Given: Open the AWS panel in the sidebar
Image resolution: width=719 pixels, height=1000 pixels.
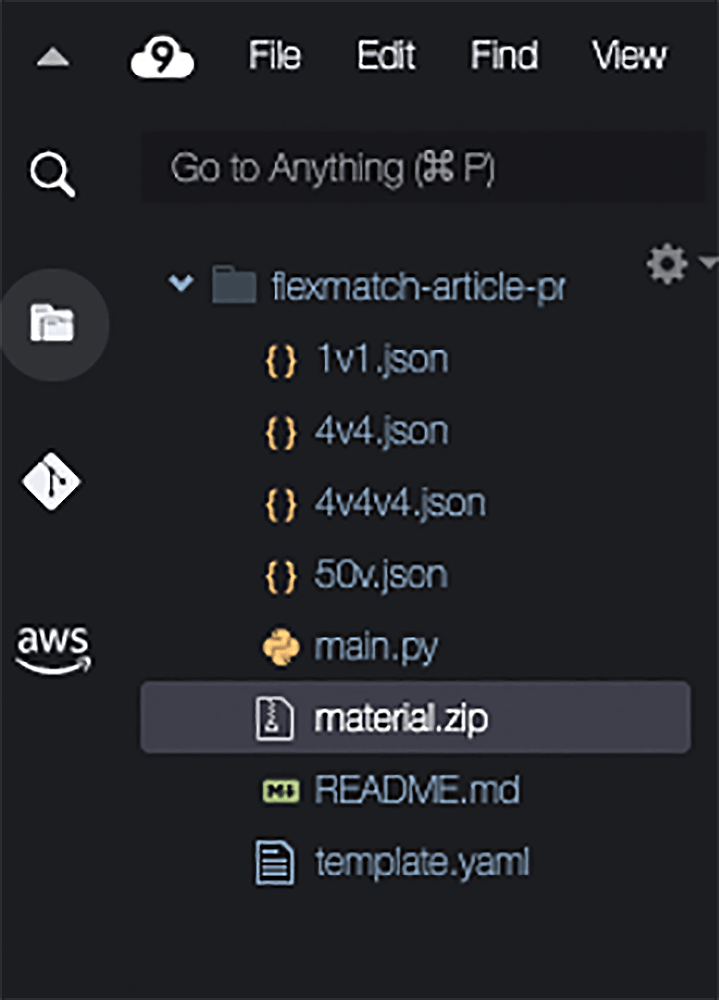Looking at the screenshot, I should click(x=51, y=645).
